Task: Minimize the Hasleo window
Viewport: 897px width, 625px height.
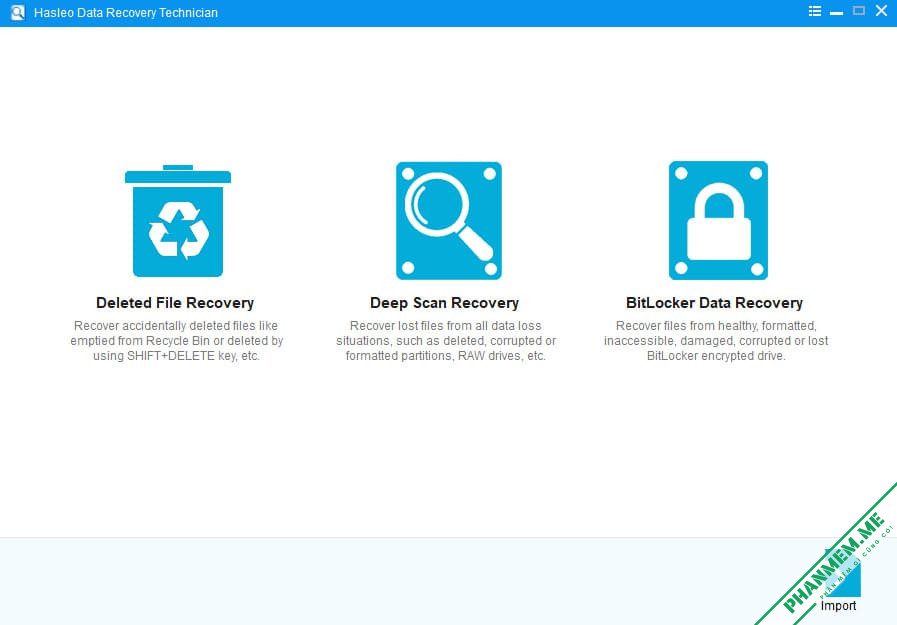Action: (836, 12)
